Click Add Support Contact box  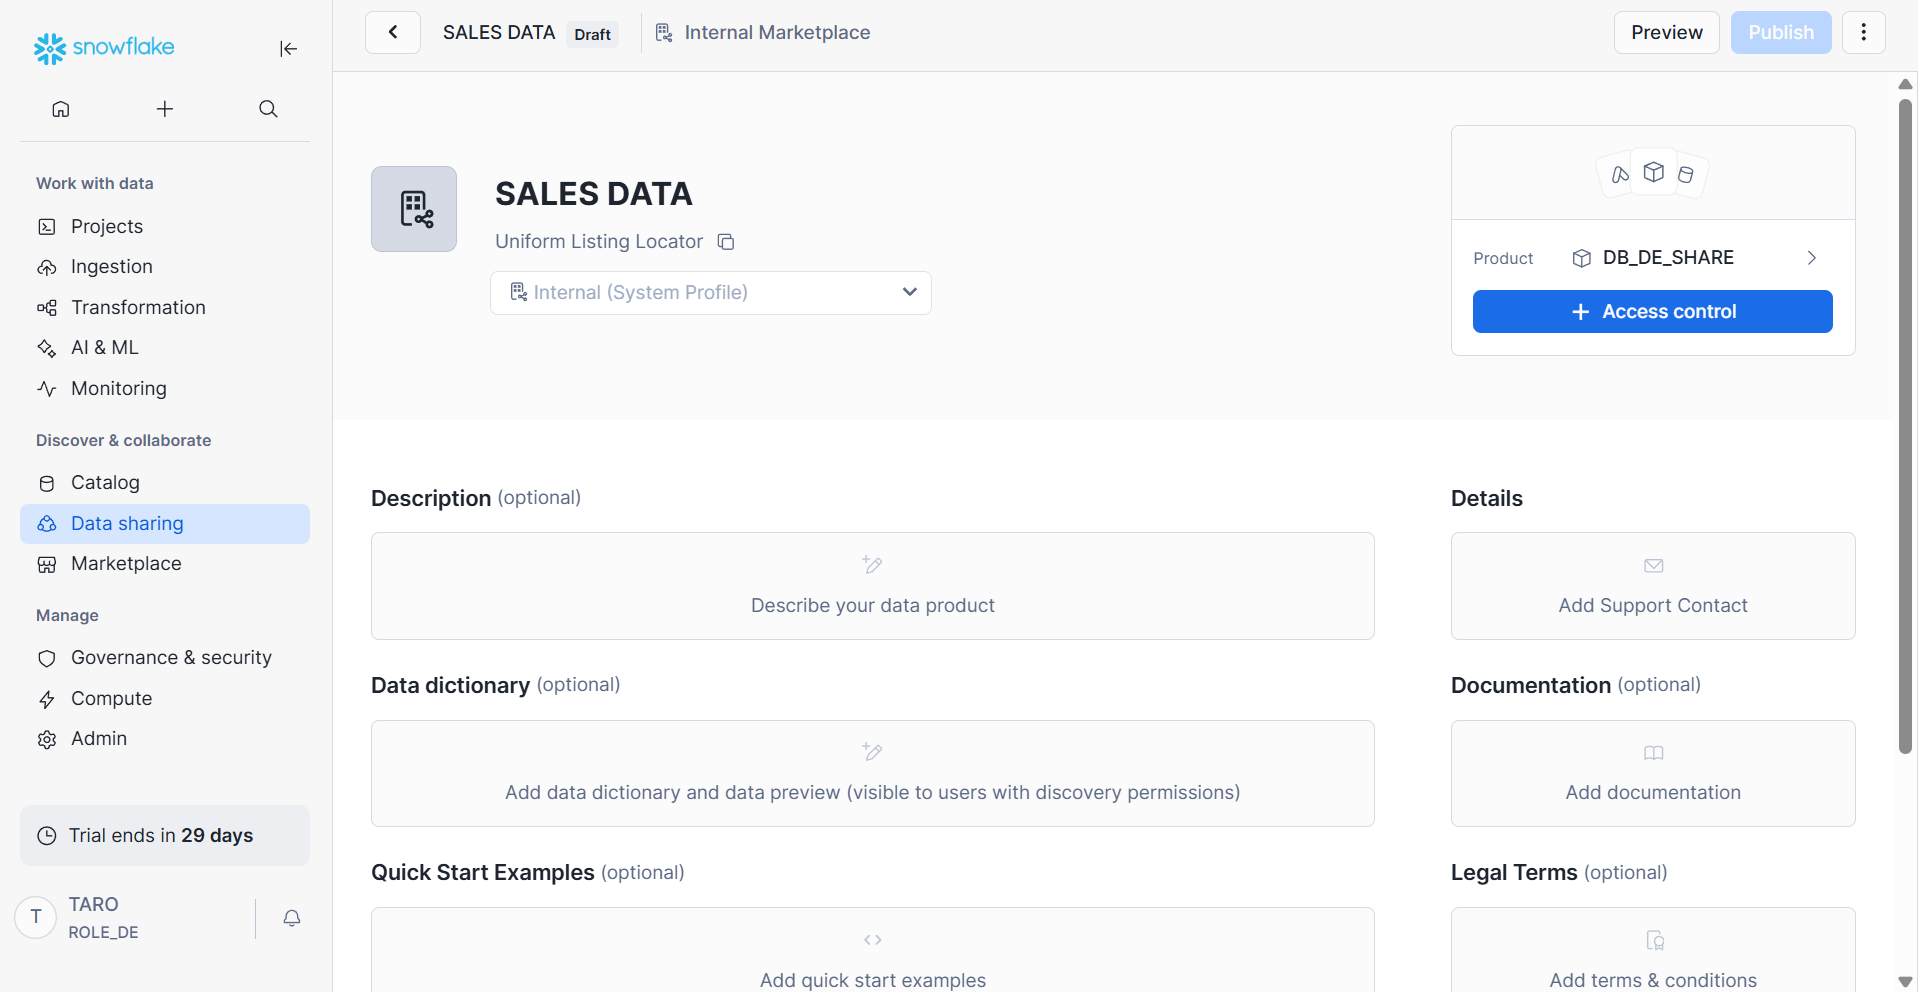coord(1652,586)
